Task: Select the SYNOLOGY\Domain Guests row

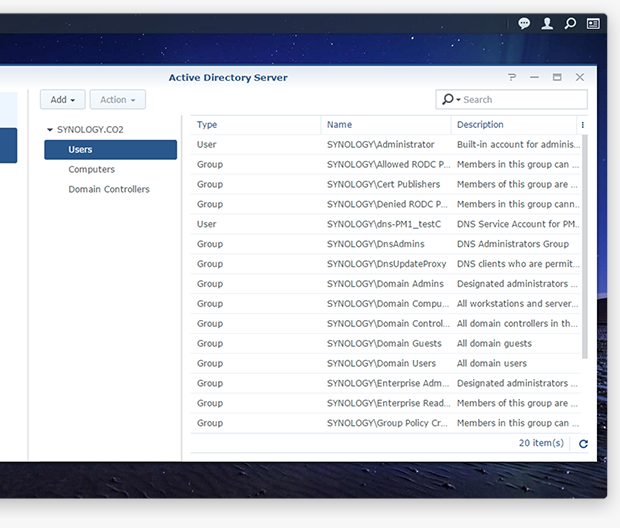Action: pyautogui.click(x=386, y=343)
